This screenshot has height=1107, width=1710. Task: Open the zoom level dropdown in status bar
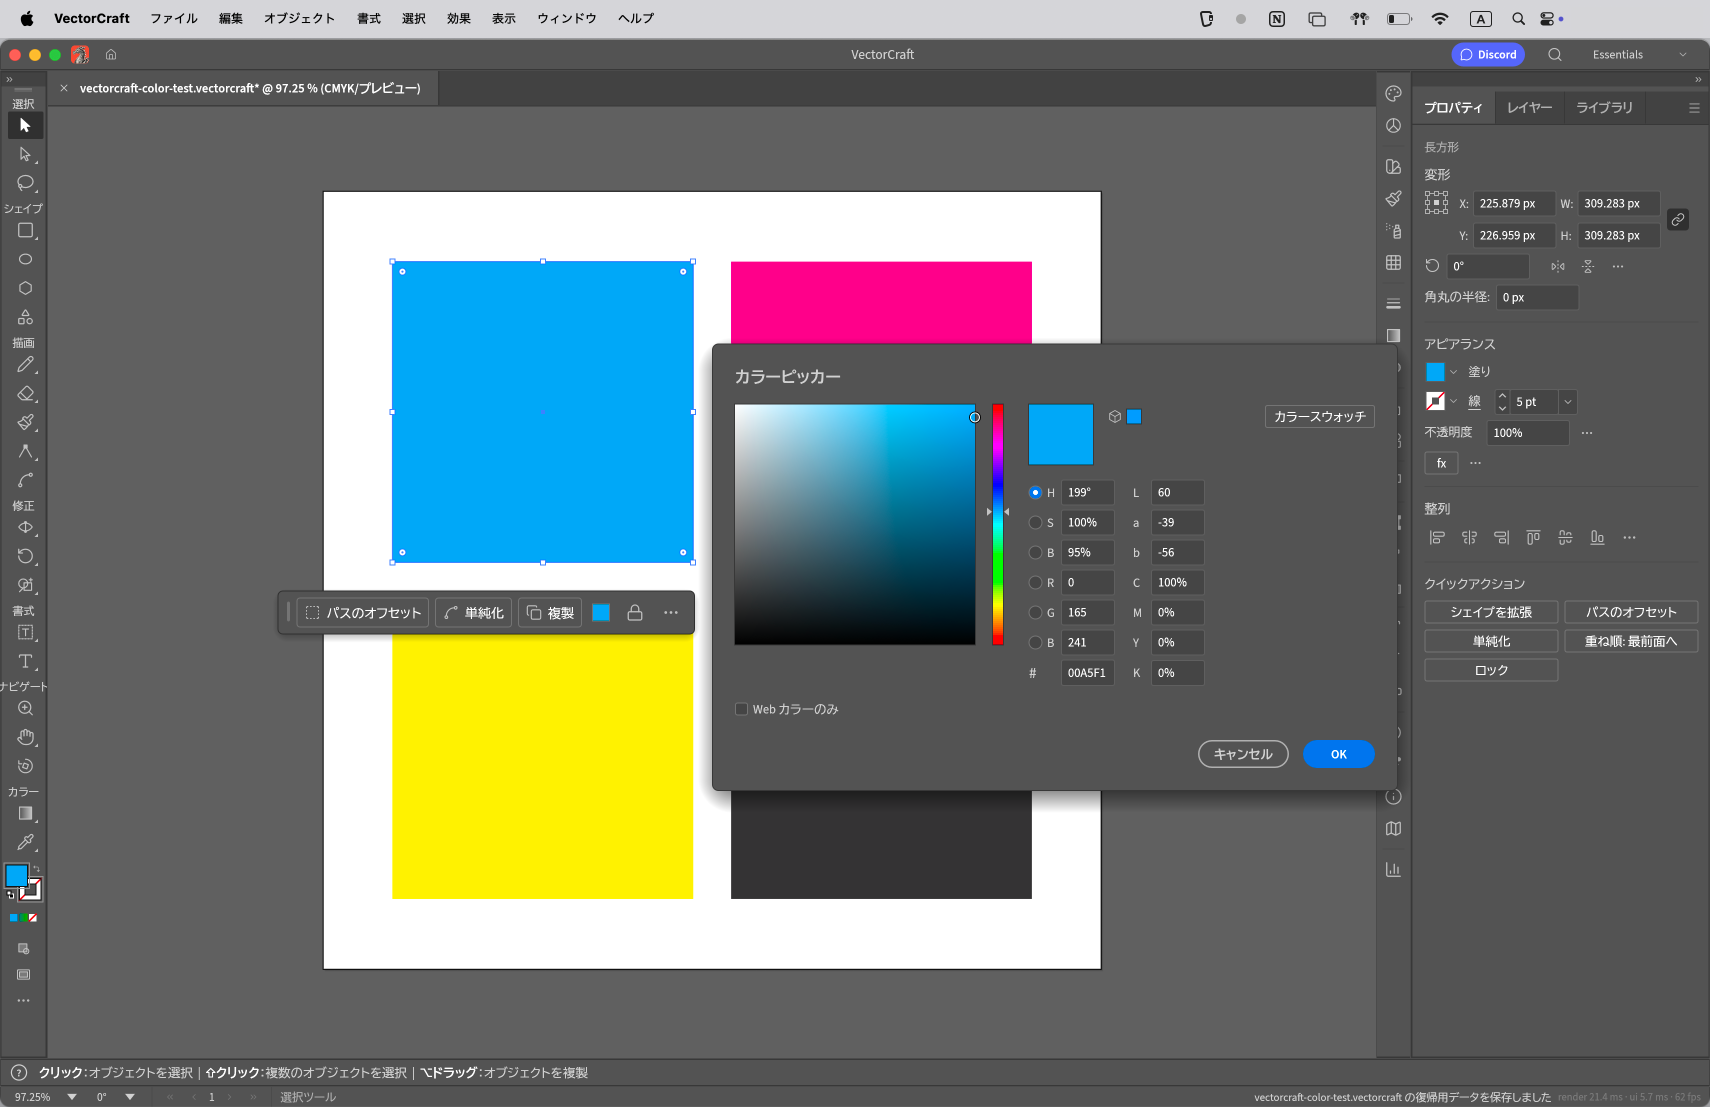pyautogui.click(x=72, y=1097)
